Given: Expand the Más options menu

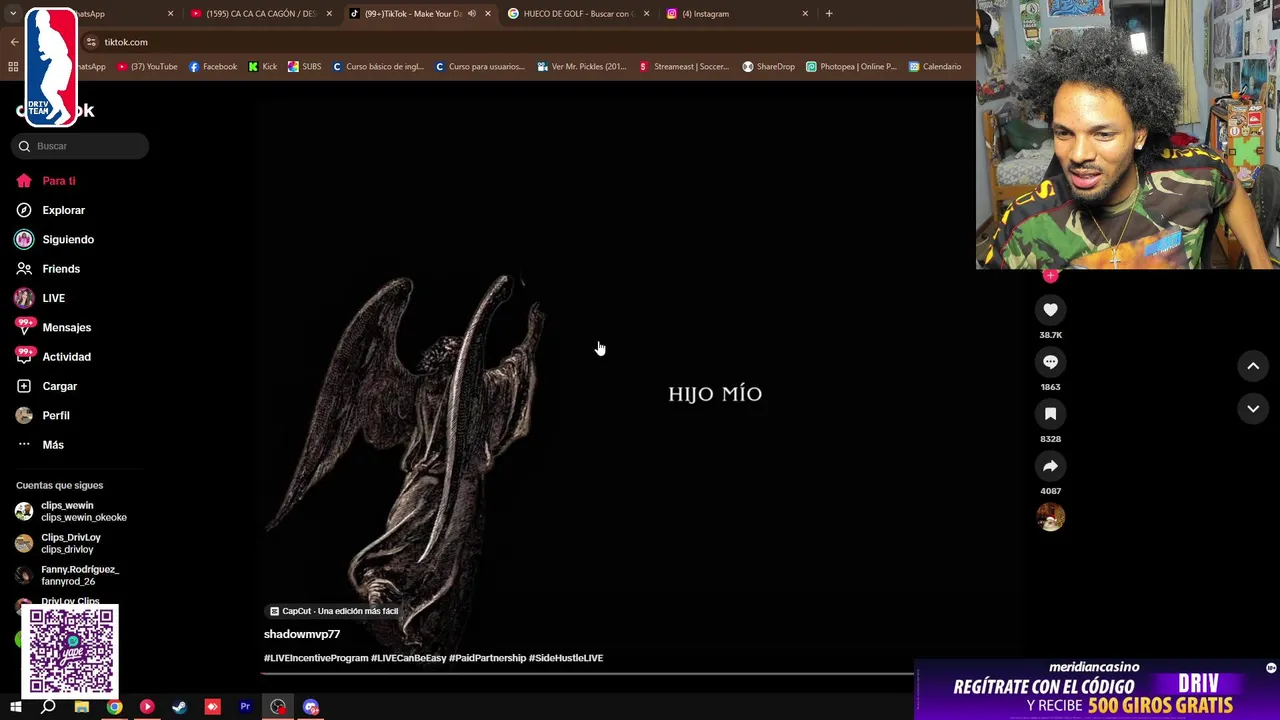Looking at the screenshot, I should (x=52, y=445).
